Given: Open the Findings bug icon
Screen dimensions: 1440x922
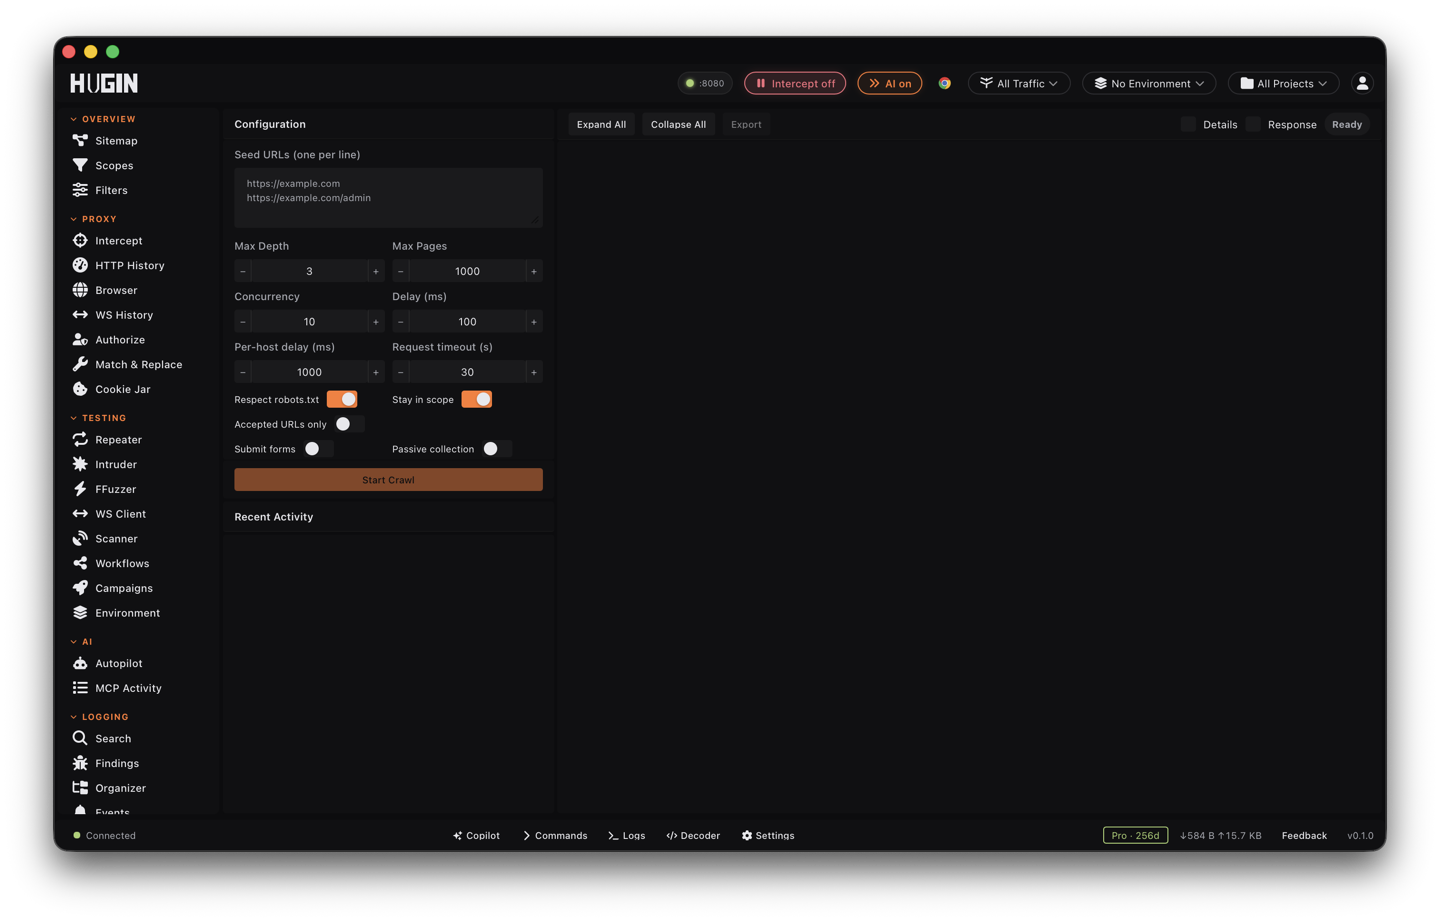Looking at the screenshot, I should tap(80, 763).
